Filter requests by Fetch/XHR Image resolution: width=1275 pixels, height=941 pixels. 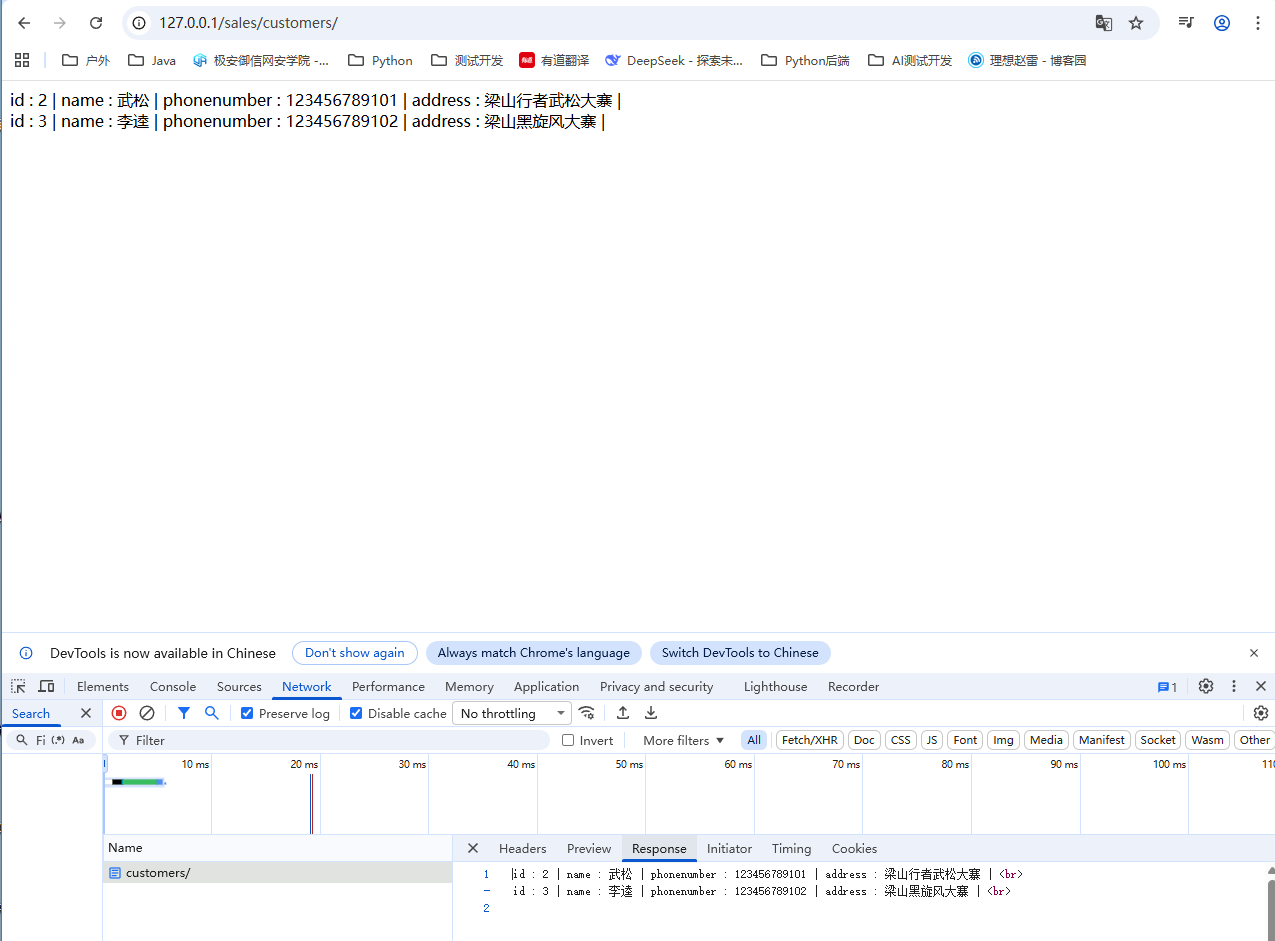(810, 740)
